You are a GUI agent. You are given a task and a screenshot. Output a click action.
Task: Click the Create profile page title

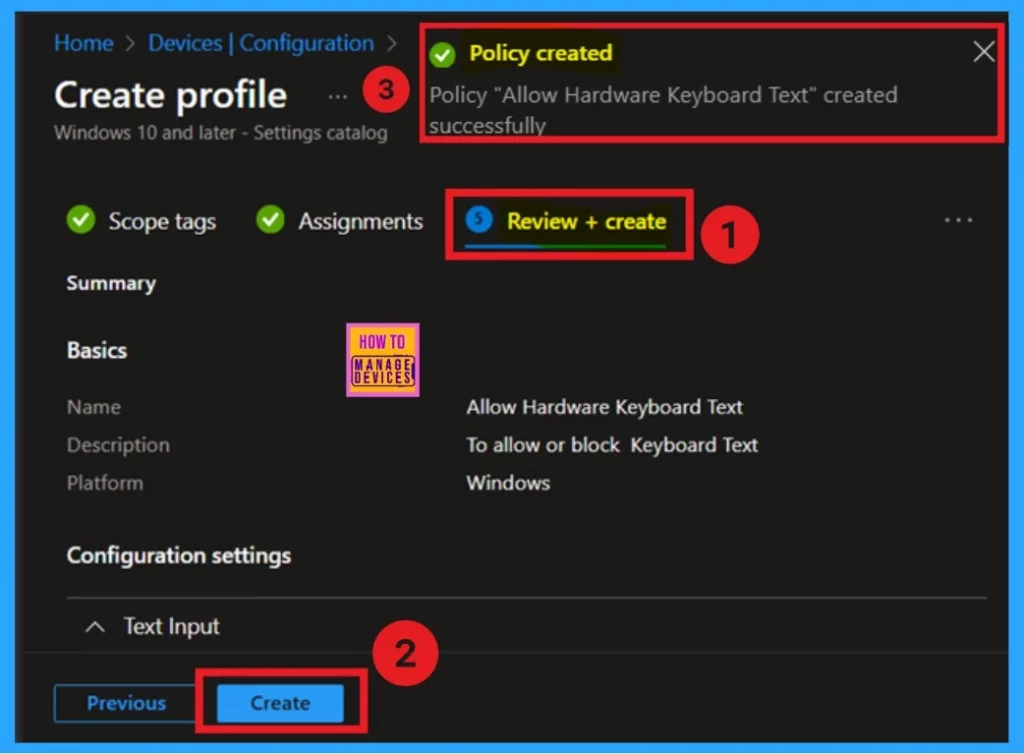click(x=170, y=95)
